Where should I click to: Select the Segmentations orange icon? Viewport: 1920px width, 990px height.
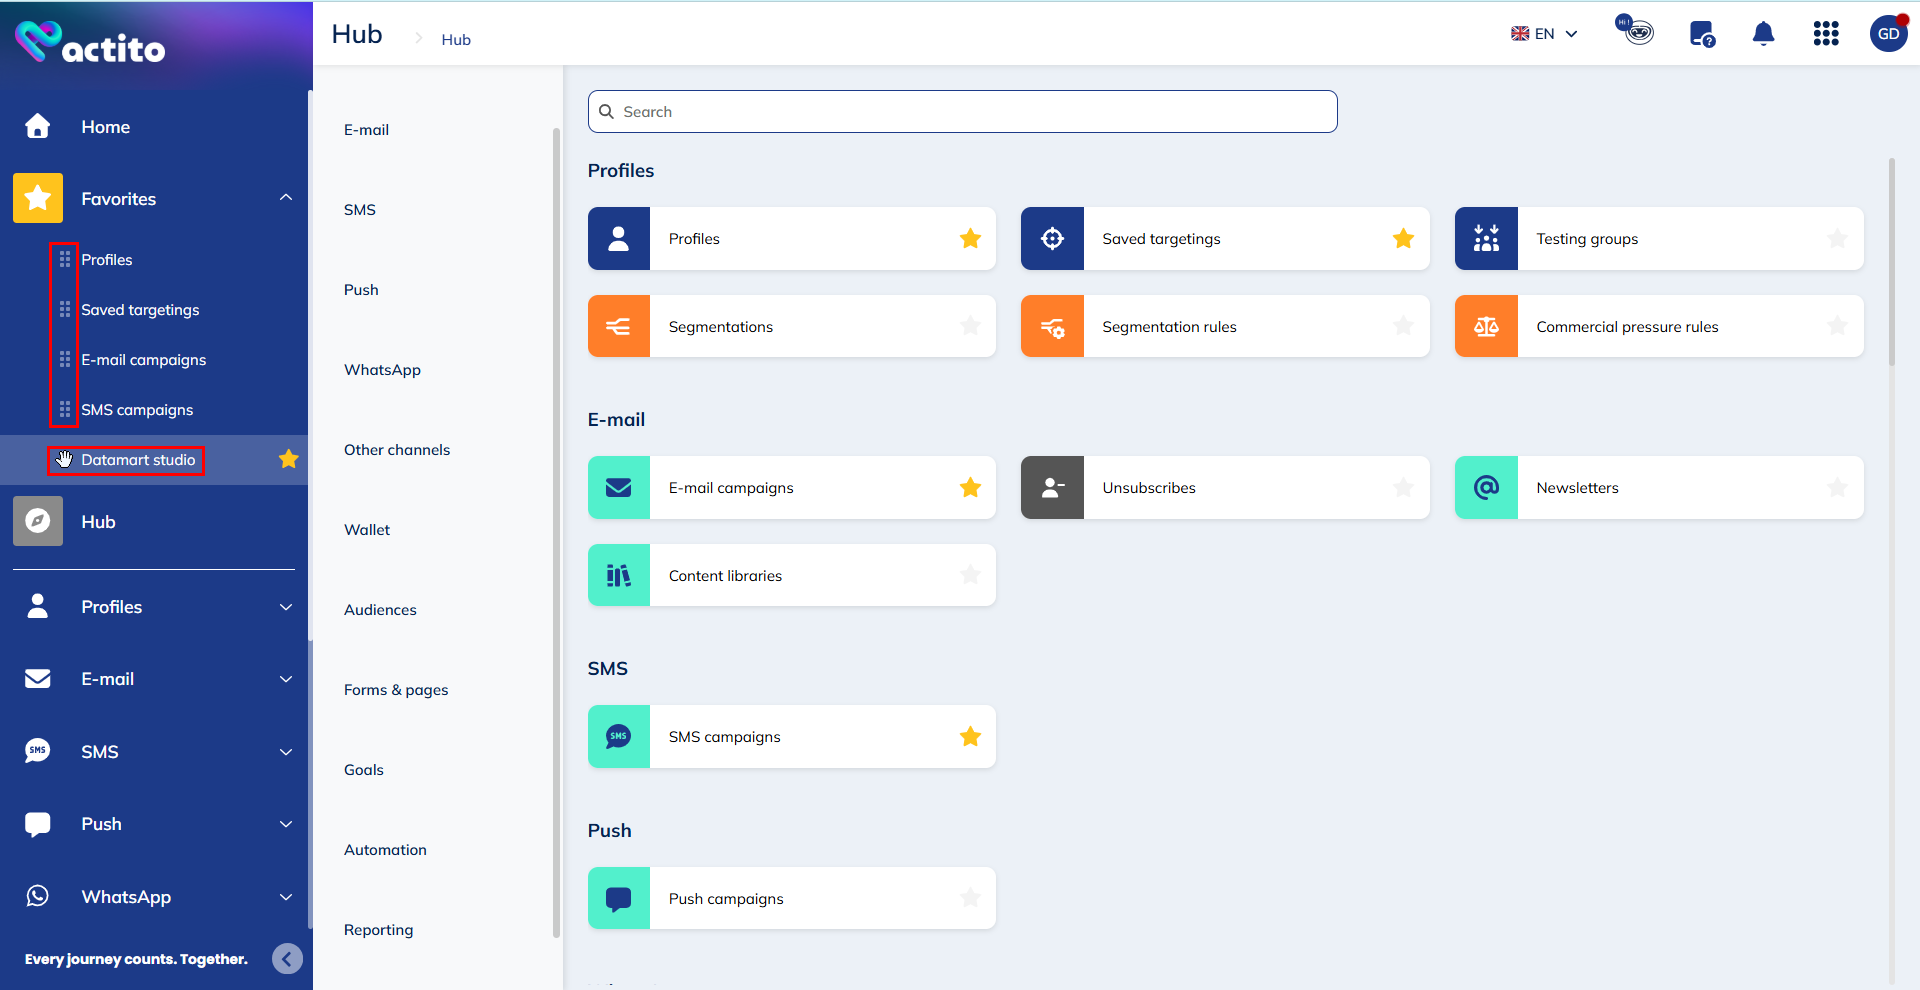[x=618, y=326]
